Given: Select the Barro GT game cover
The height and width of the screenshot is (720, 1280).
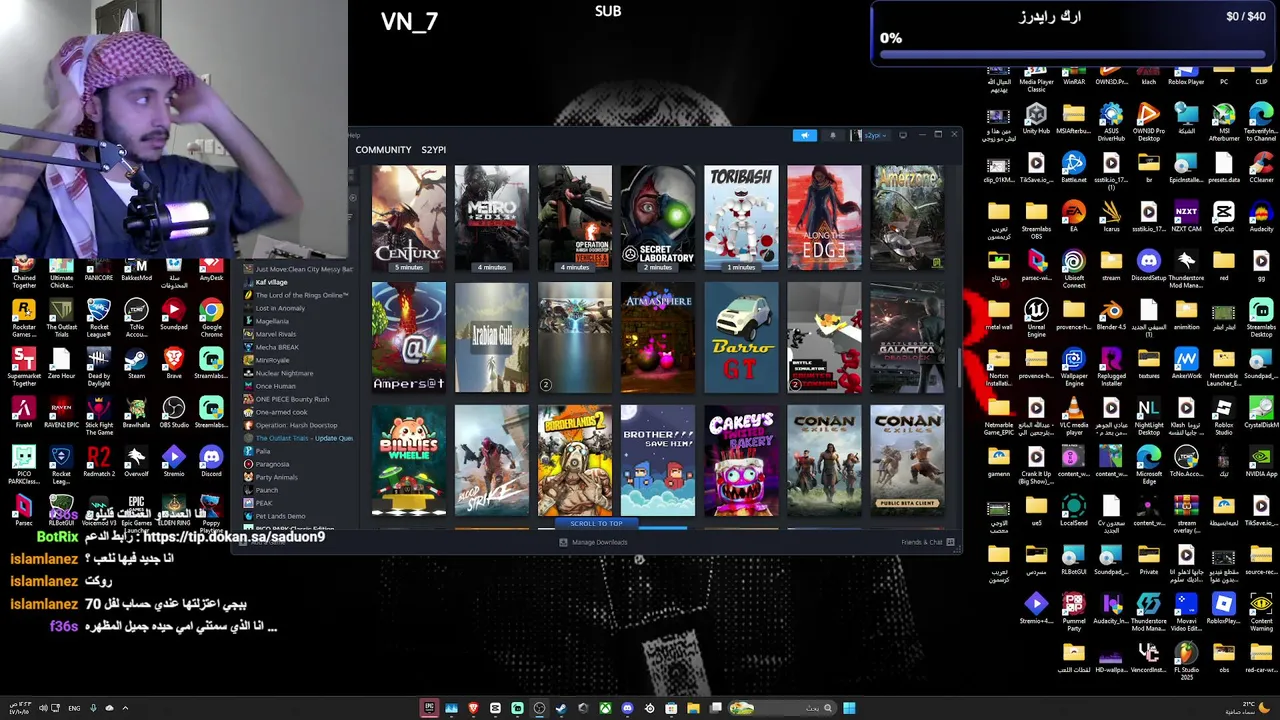Looking at the screenshot, I should pos(741,337).
